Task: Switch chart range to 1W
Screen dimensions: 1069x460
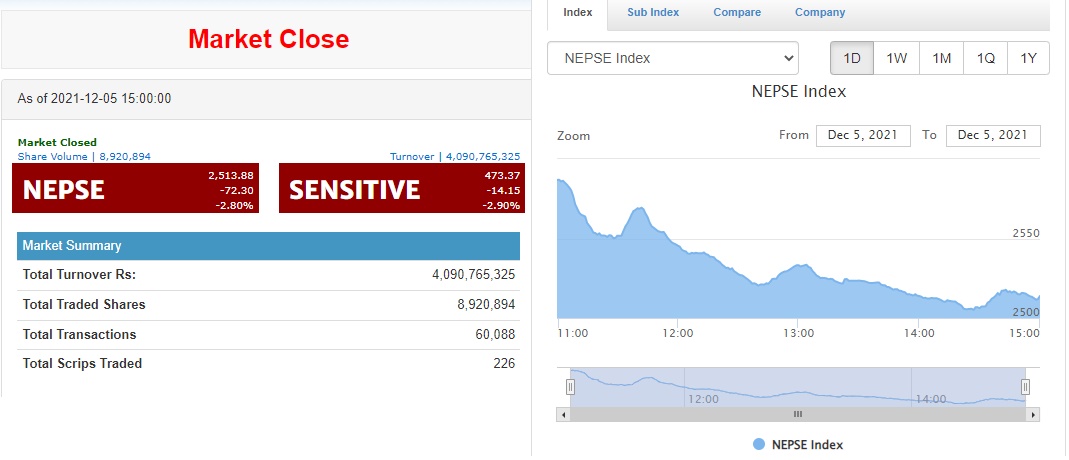Action: pos(896,58)
